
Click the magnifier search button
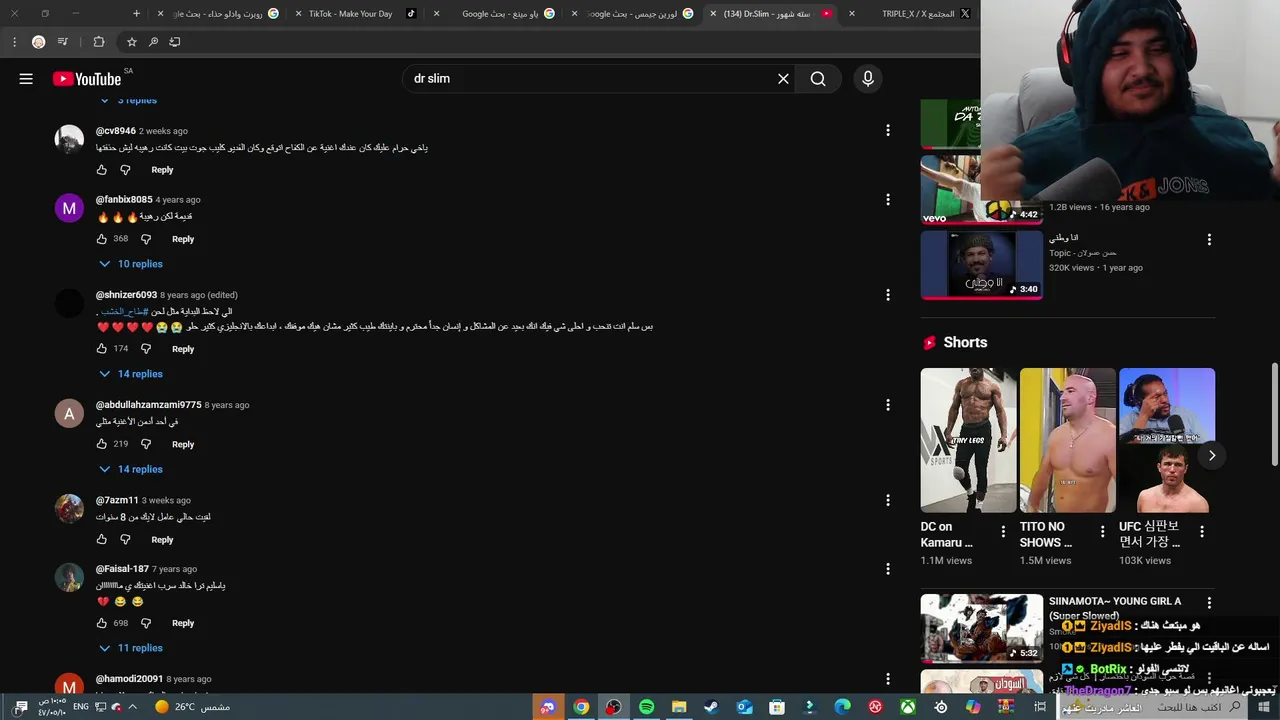point(818,79)
